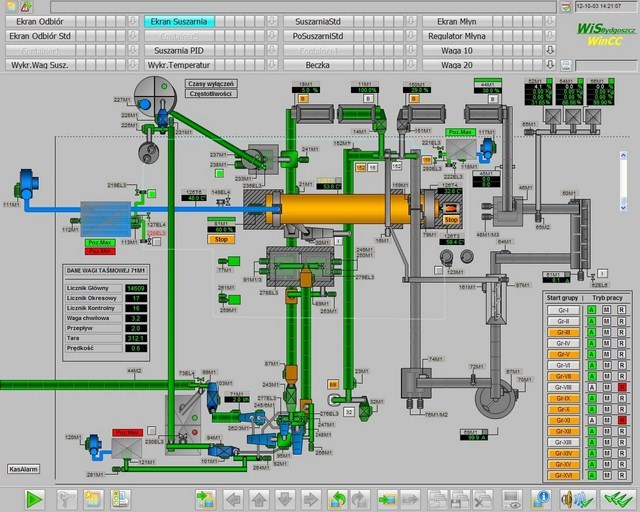Click the right arrow navigation icon

pos(311,499)
